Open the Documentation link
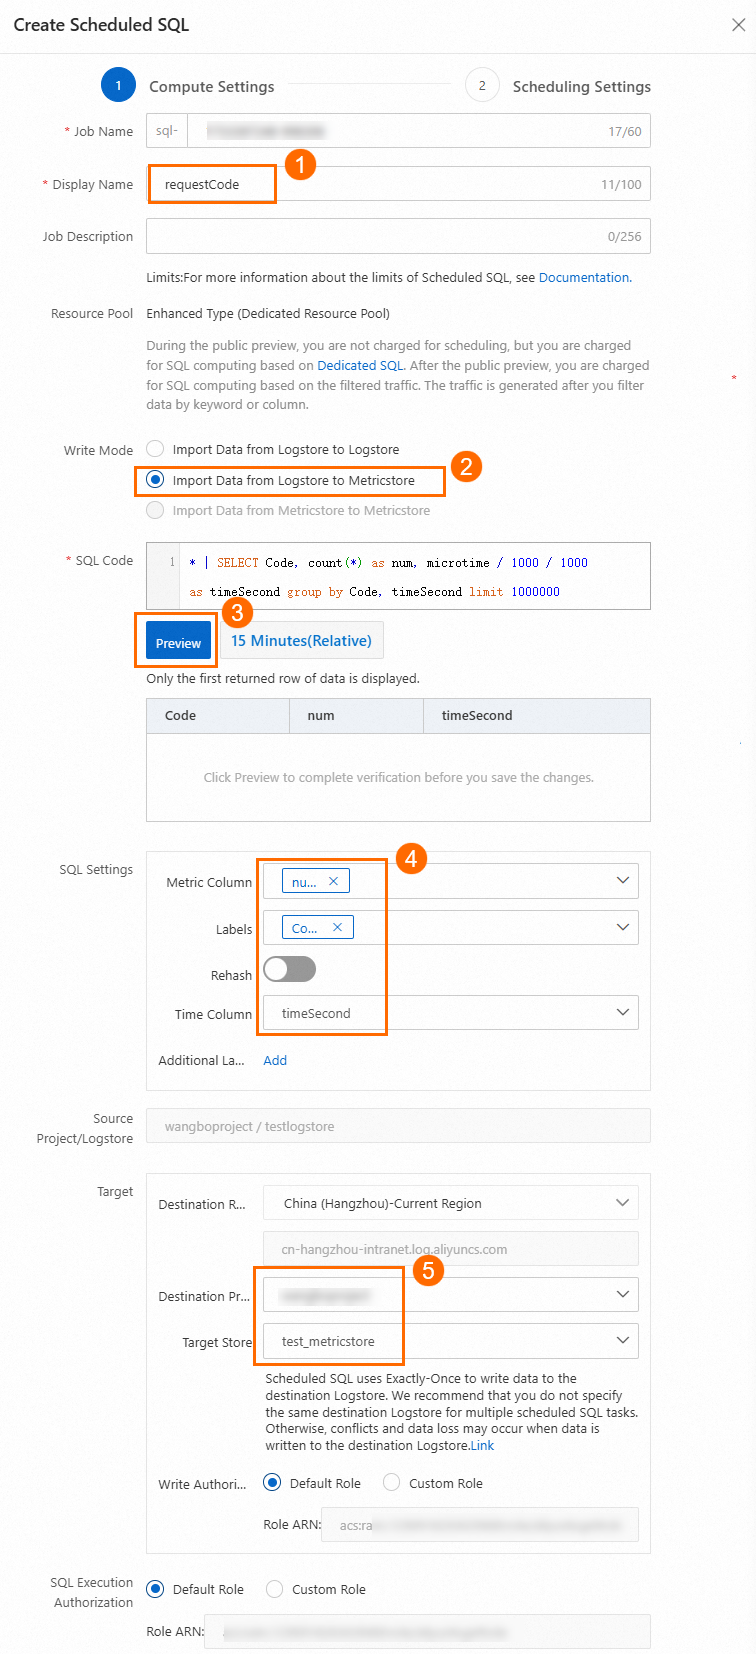The image size is (756, 1654). (584, 278)
